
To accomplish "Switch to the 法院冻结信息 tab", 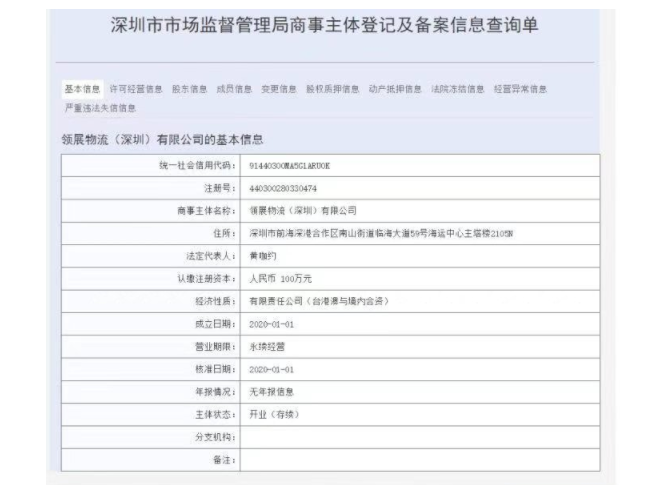I will (x=457, y=89).
